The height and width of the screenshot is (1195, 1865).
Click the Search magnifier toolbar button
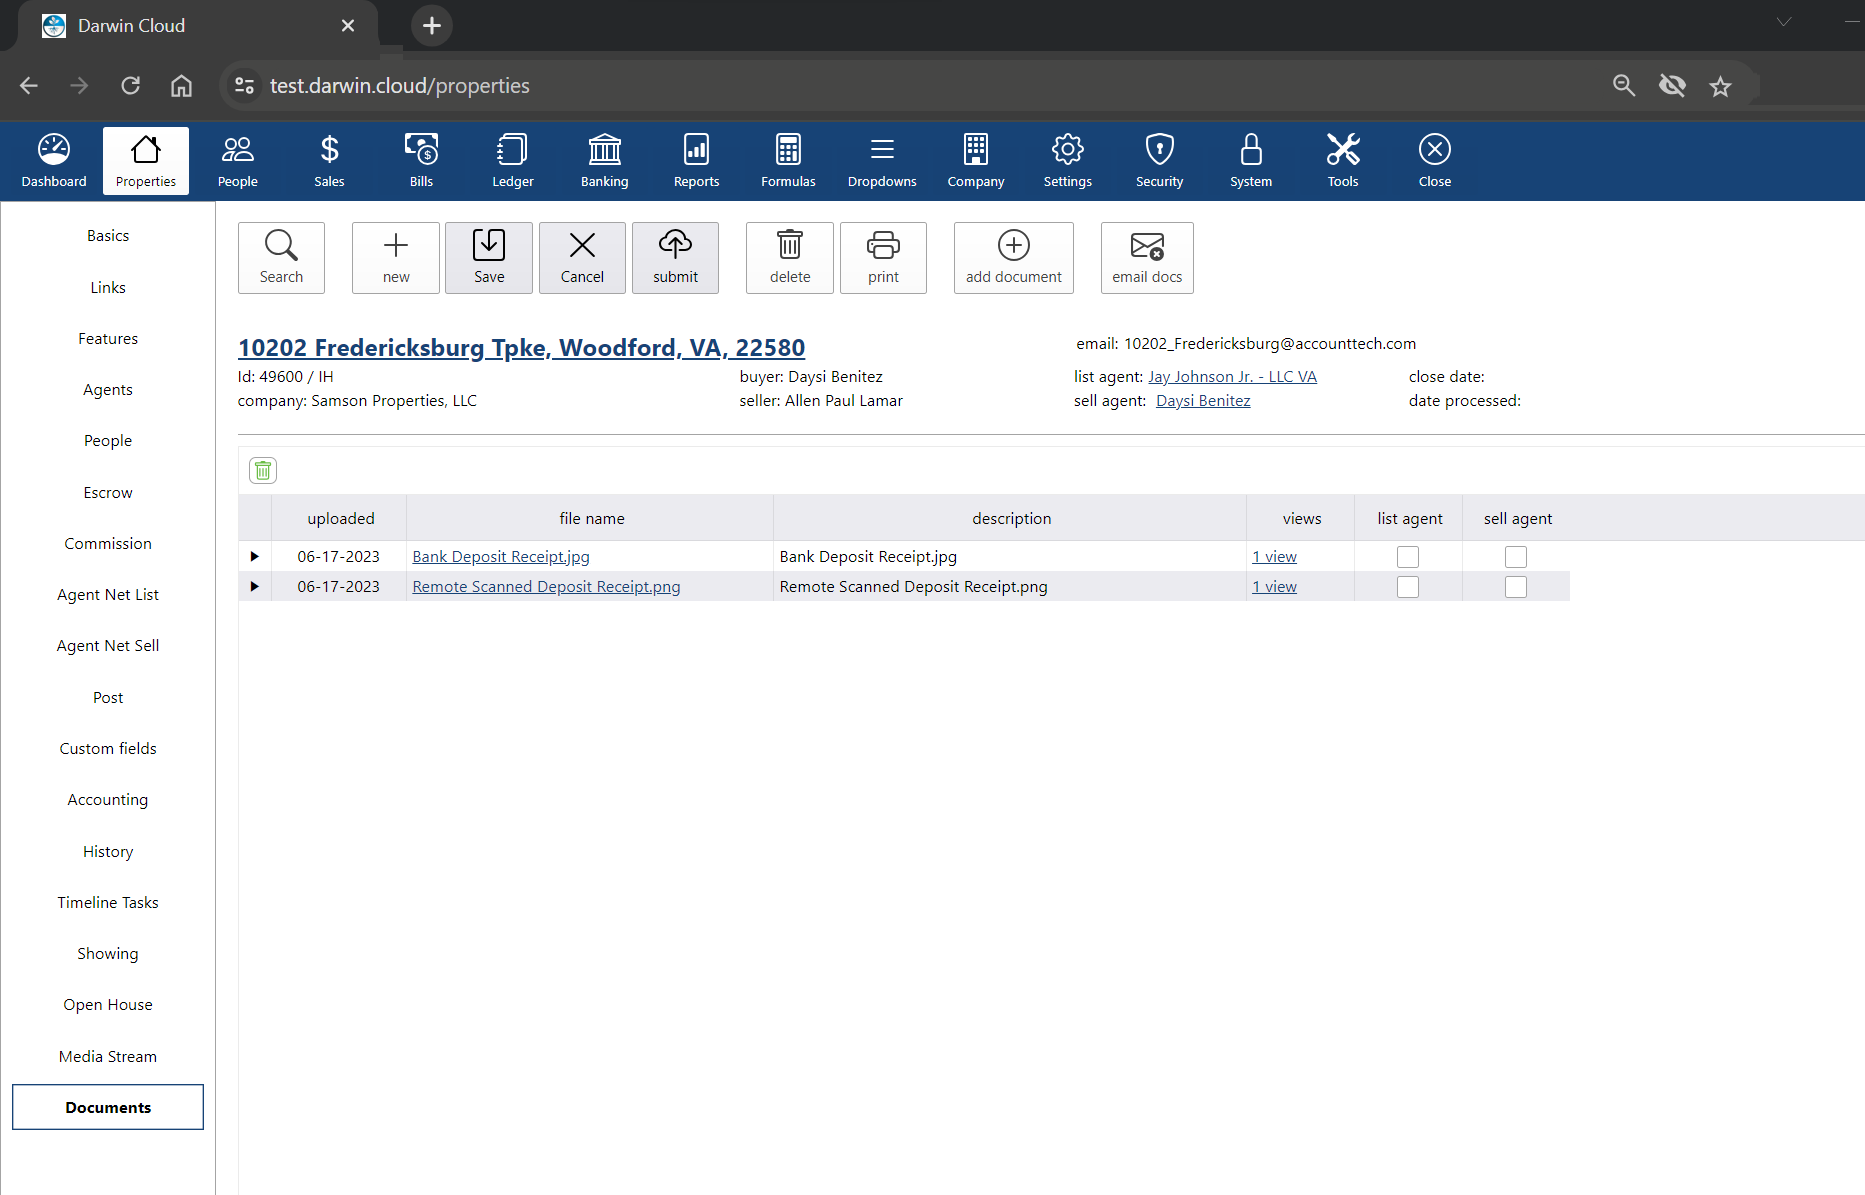pyautogui.click(x=281, y=258)
